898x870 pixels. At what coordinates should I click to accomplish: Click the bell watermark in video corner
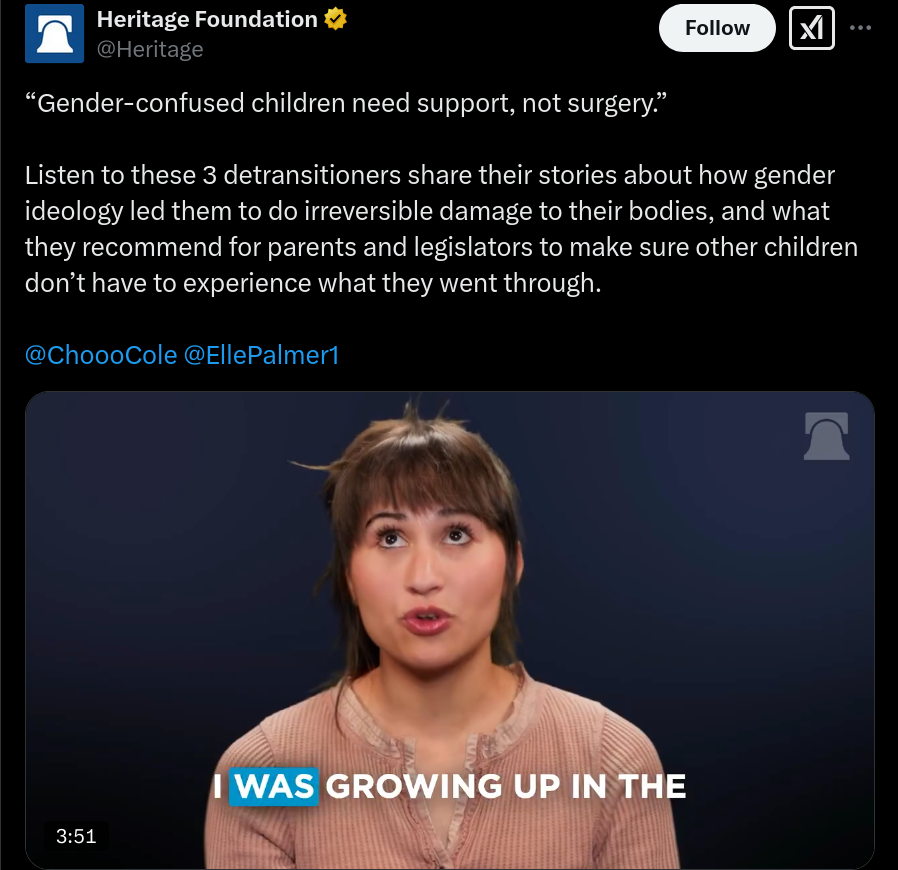click(826, 436)
